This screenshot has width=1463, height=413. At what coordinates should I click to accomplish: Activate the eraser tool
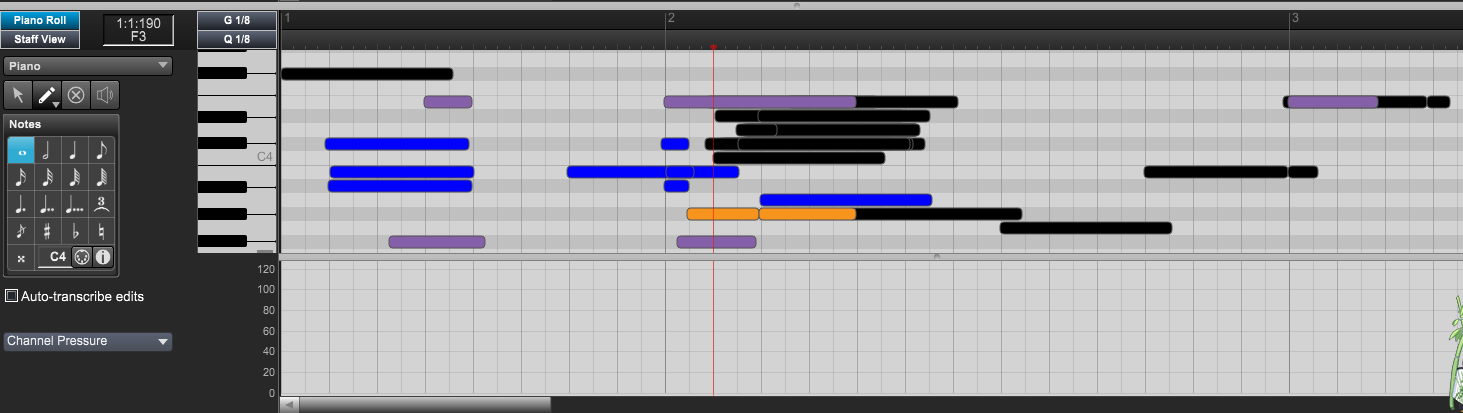click(x=76, y=95)
